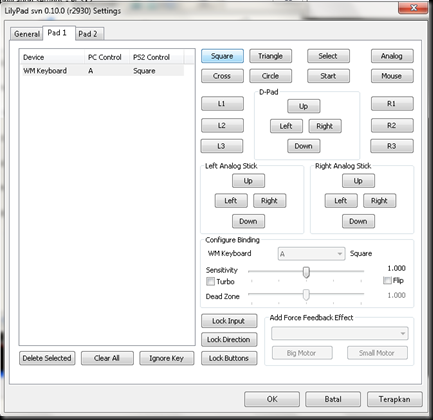Bind the R2 button

pos(392,126)
